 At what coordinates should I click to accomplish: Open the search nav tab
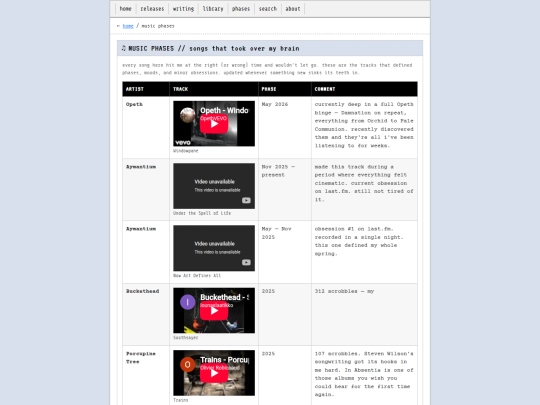(268, 9)
